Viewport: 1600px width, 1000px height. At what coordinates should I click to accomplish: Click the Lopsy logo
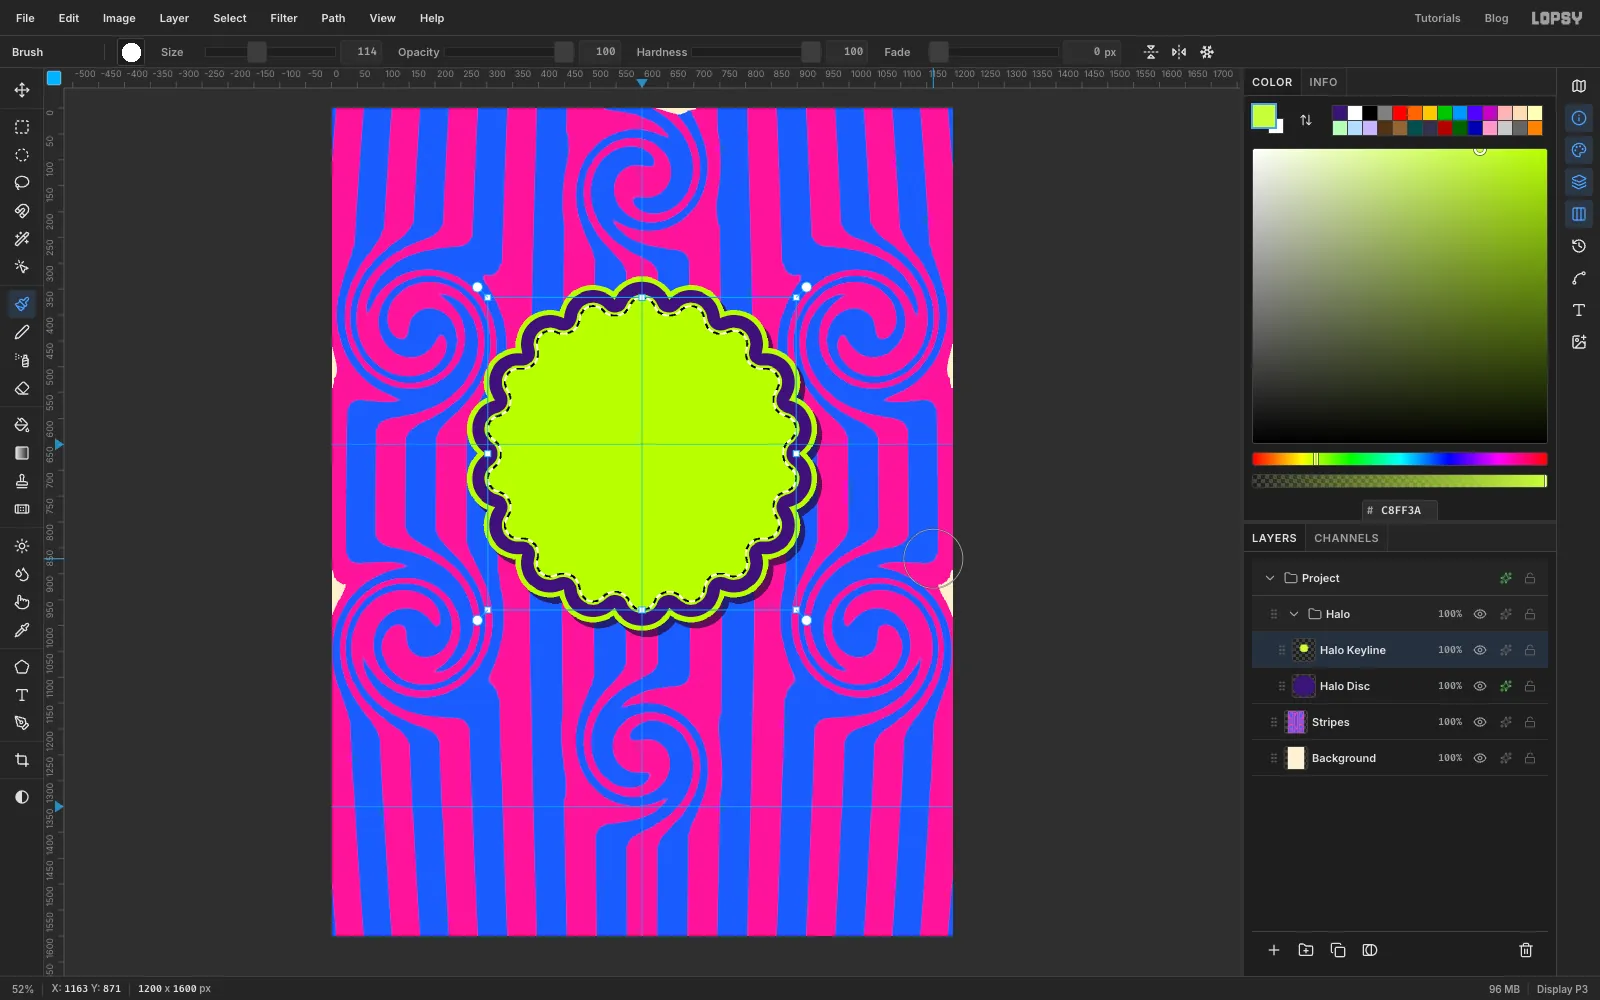(x=1557, y=18)
